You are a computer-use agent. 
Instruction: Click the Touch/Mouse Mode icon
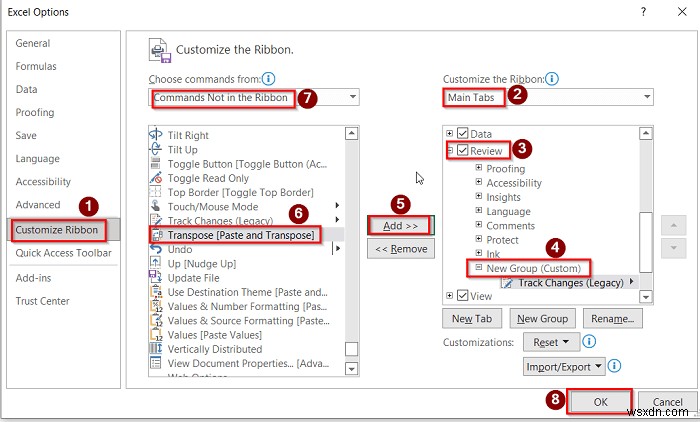pos(155,206)
